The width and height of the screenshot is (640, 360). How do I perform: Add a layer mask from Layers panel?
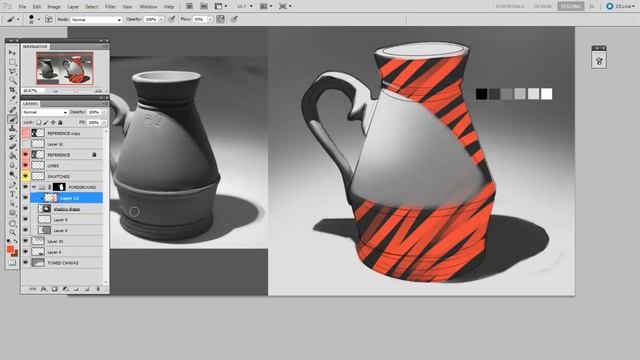(55, 289)
